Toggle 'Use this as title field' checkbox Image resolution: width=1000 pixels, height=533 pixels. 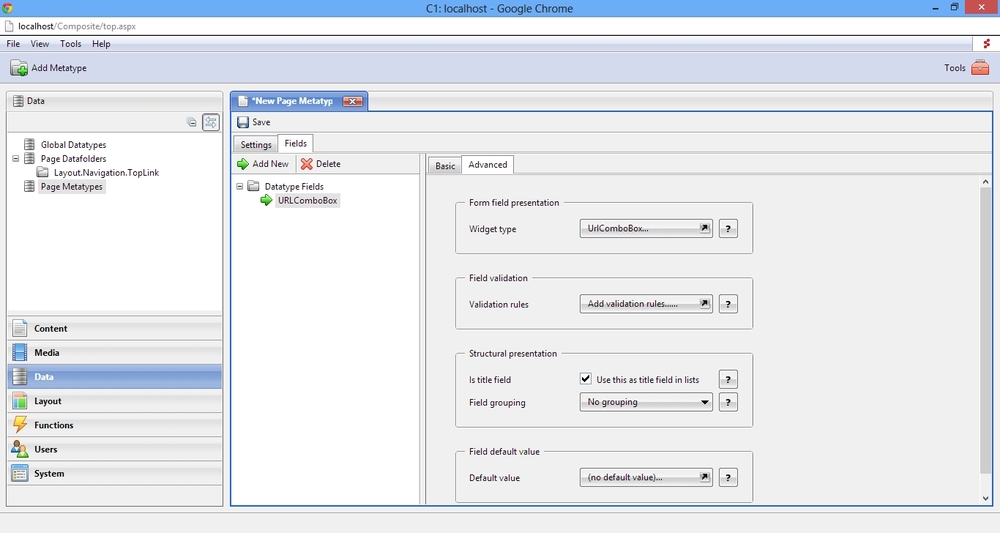pos(586,379)
